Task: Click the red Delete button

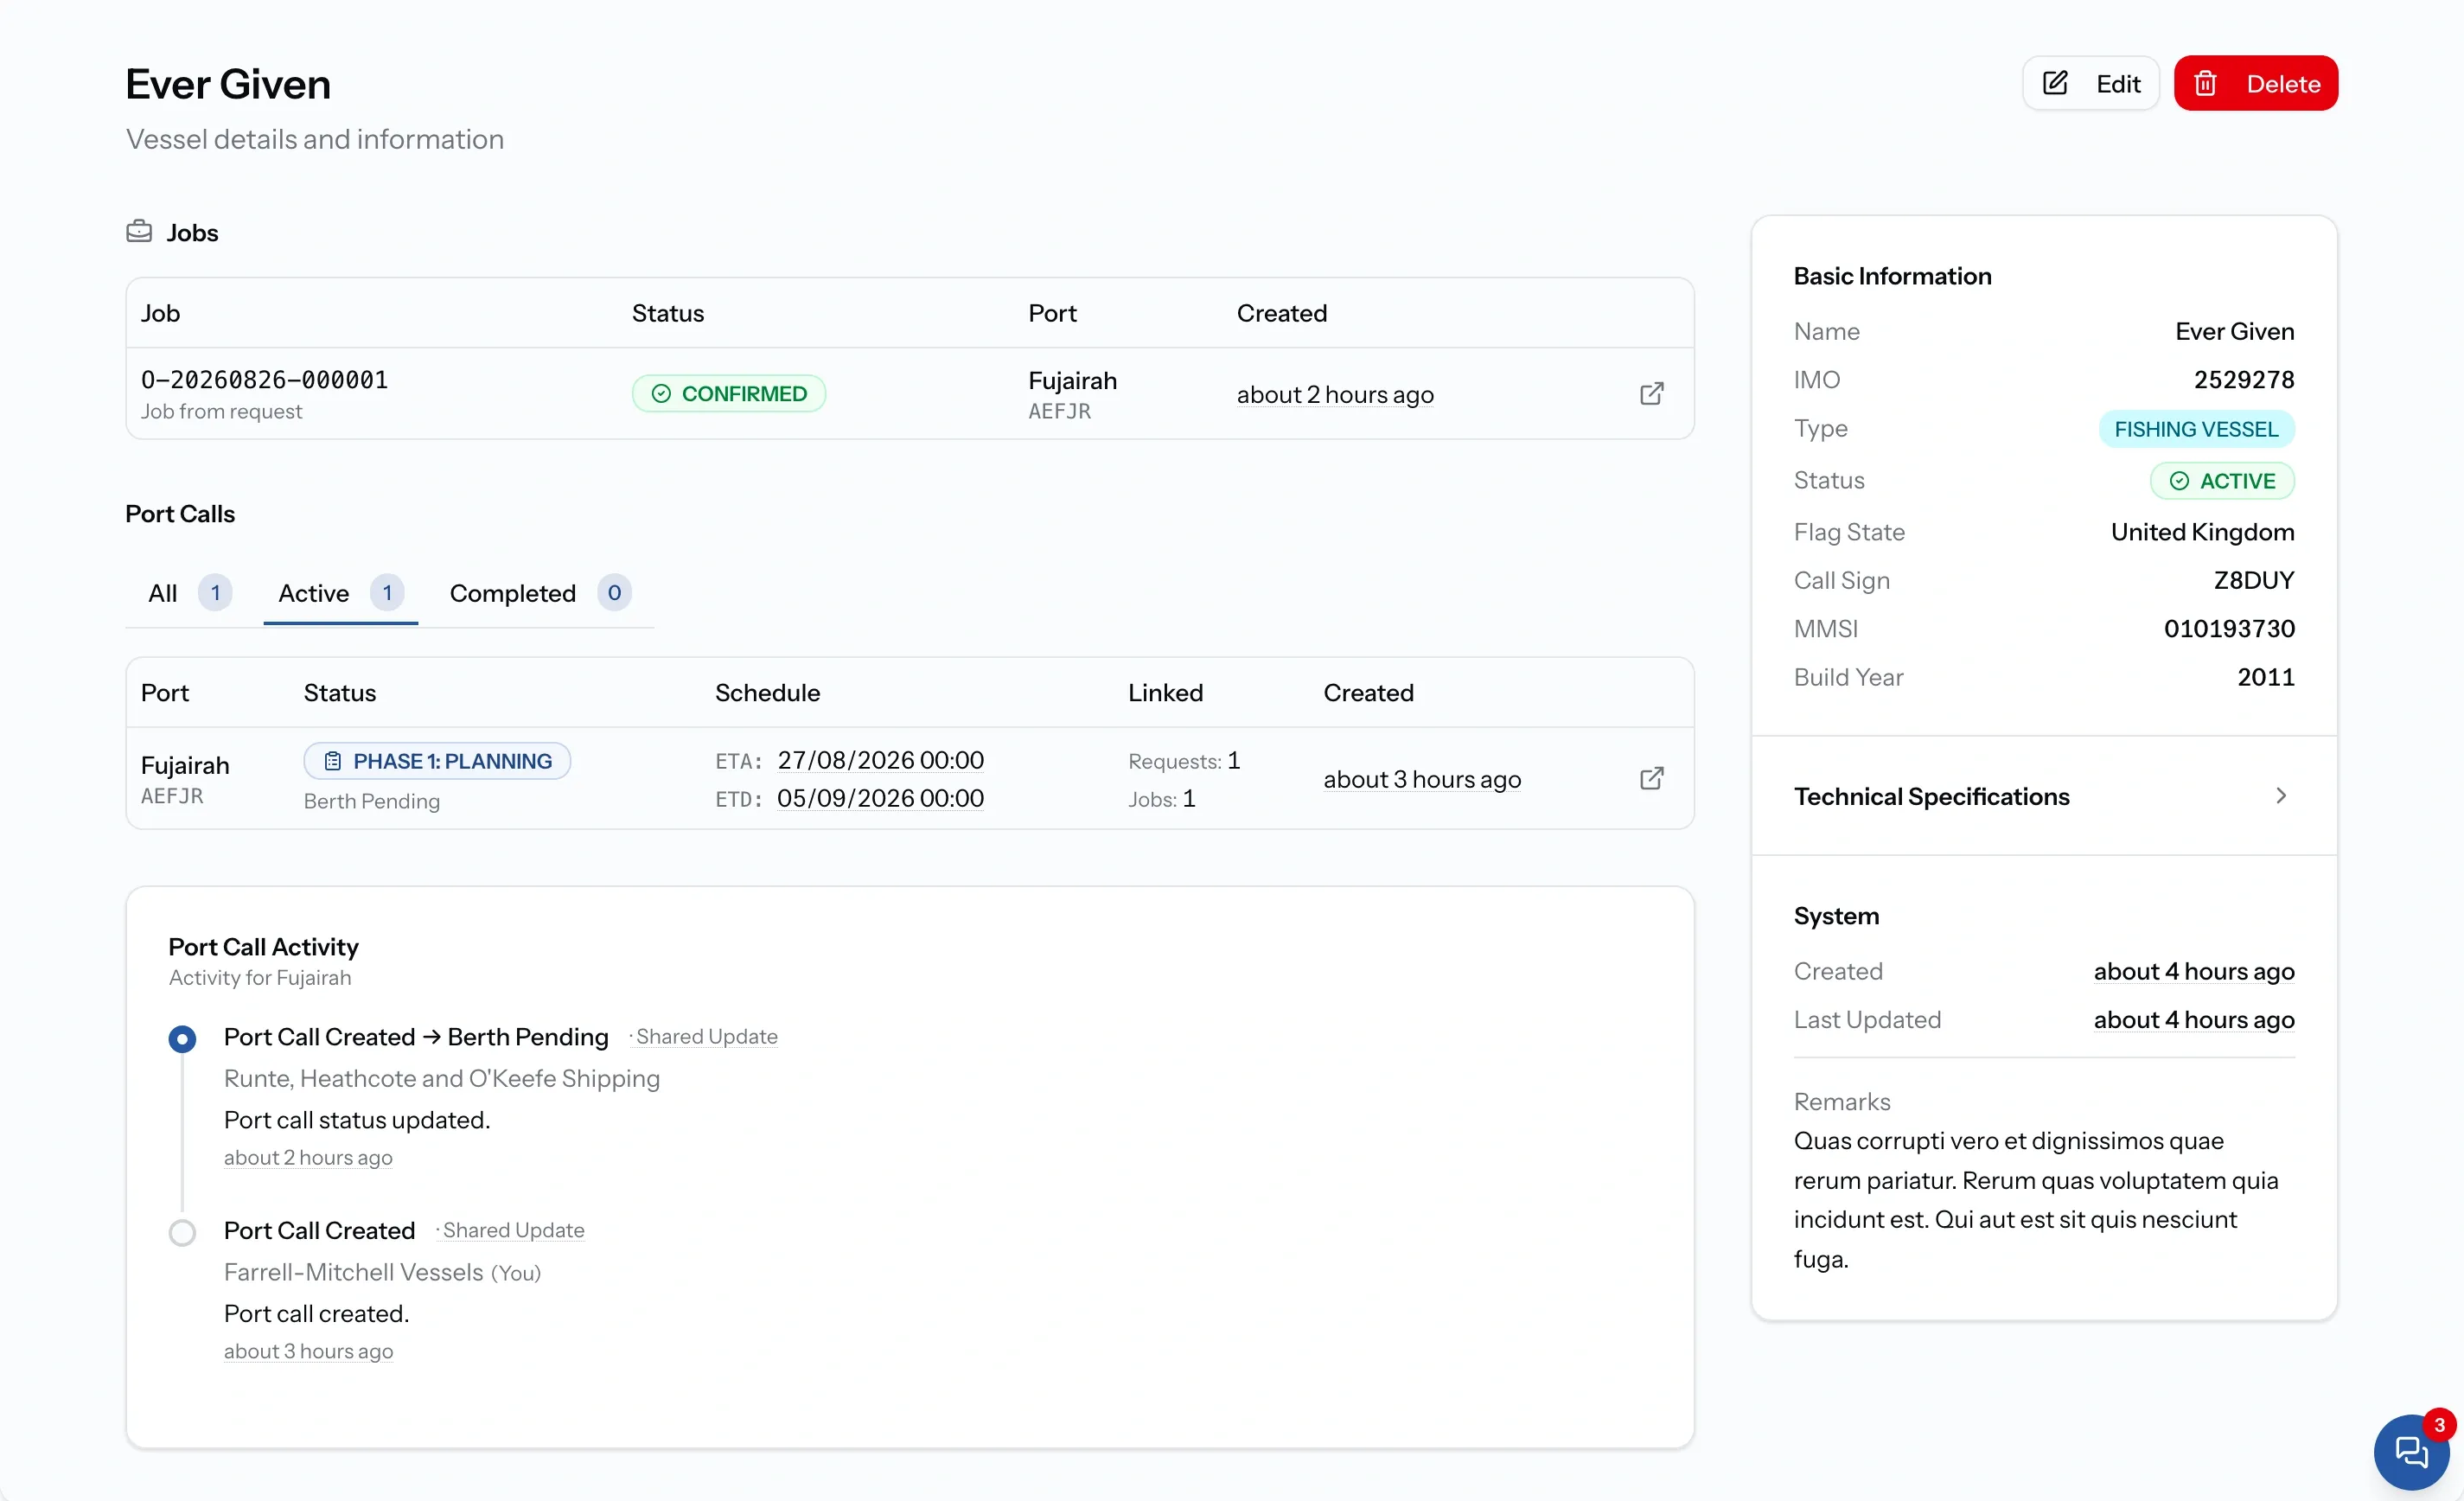Action: [x=2255, y=83]
